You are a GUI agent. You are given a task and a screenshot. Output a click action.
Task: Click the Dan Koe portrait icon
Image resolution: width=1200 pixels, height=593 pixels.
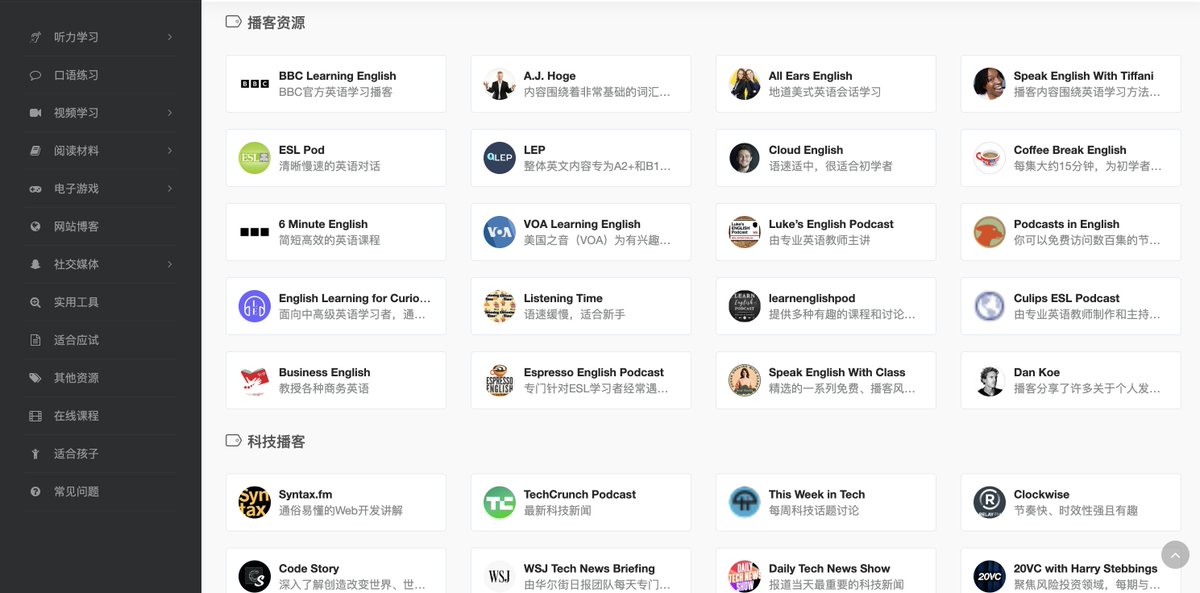pyautogui.click(x=989, y=380)
